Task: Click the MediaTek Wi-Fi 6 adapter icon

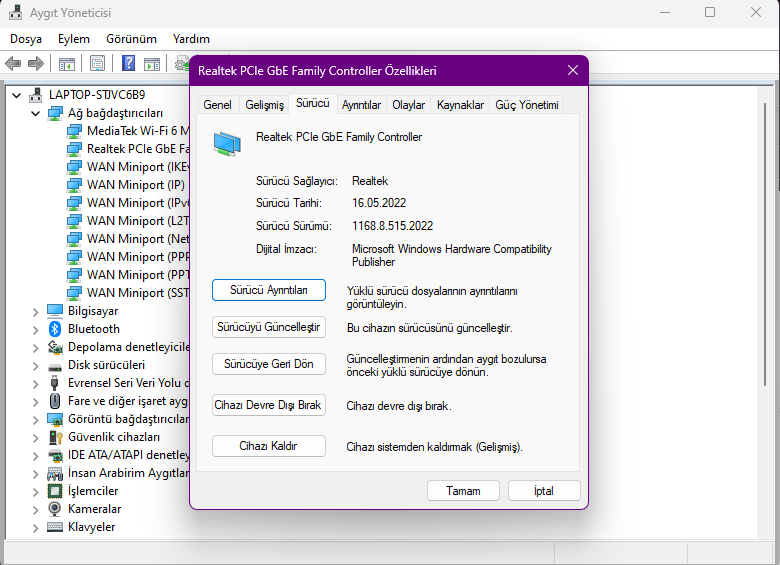Action: point(74,131)
